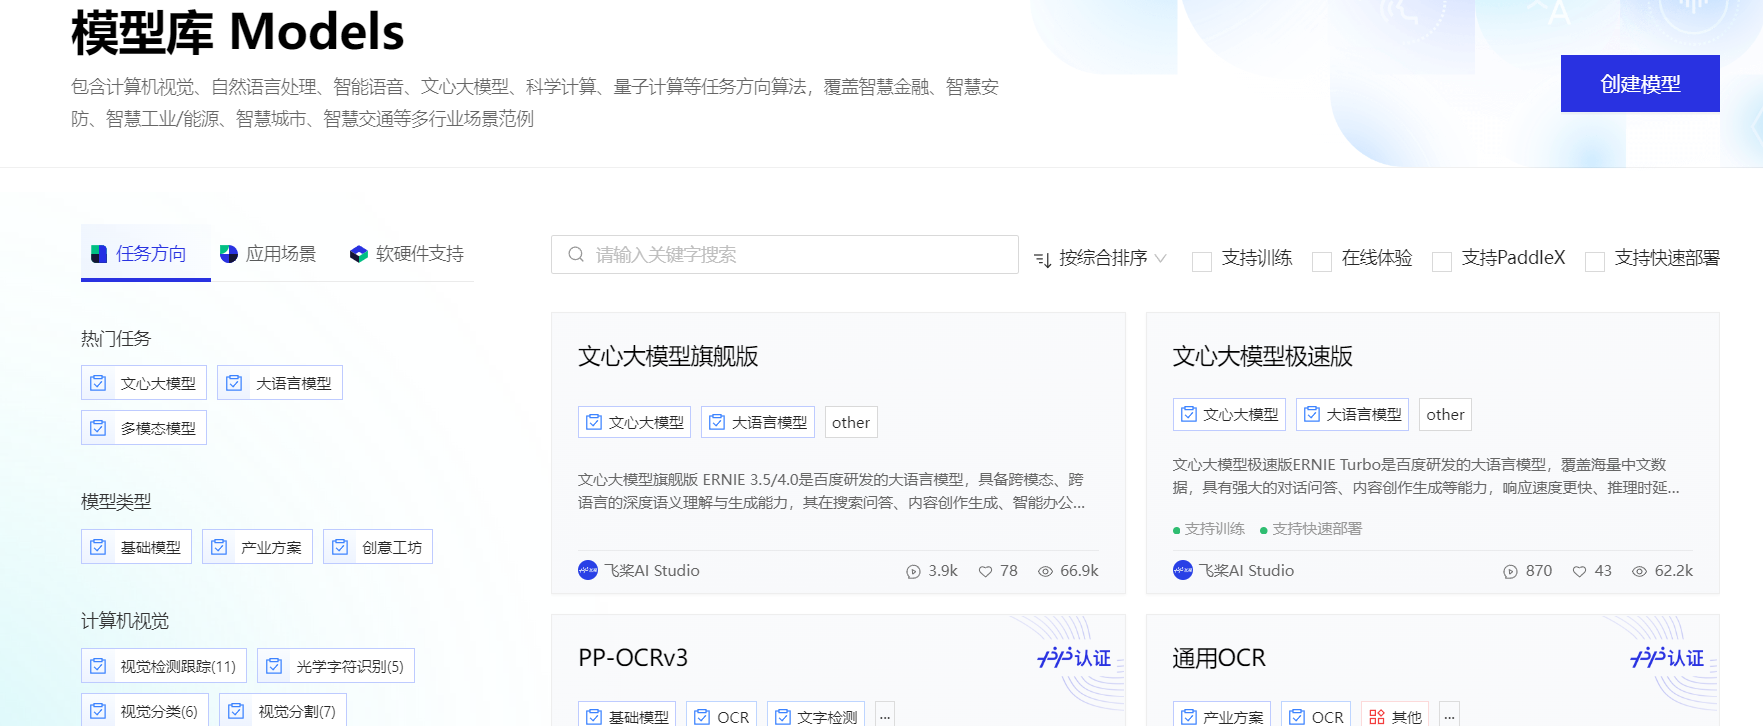Image resolution: width=1763 pixels, height=726 pixels.
Task: Select 文心大模型 under 热门任务
Action: [144, 383]
